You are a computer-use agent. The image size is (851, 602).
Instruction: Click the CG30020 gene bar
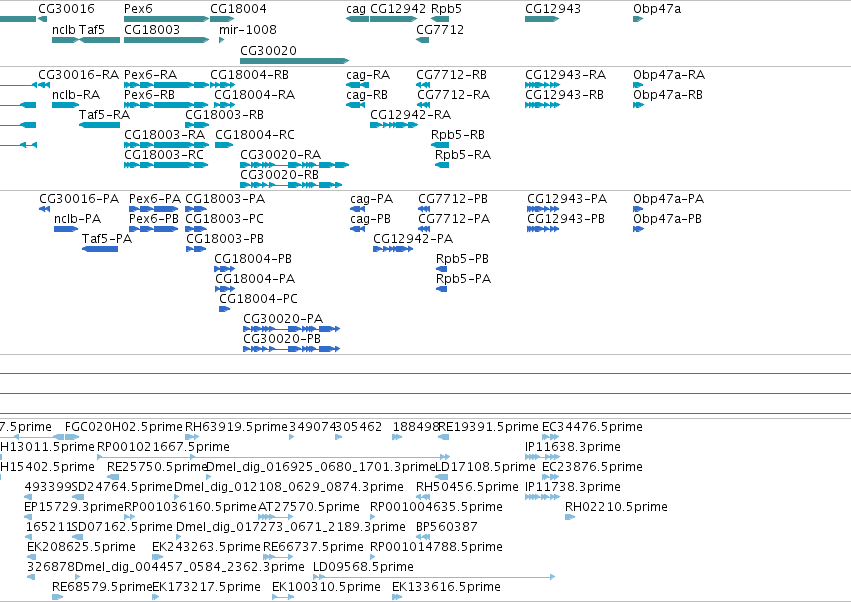click(x=294, y=61)
